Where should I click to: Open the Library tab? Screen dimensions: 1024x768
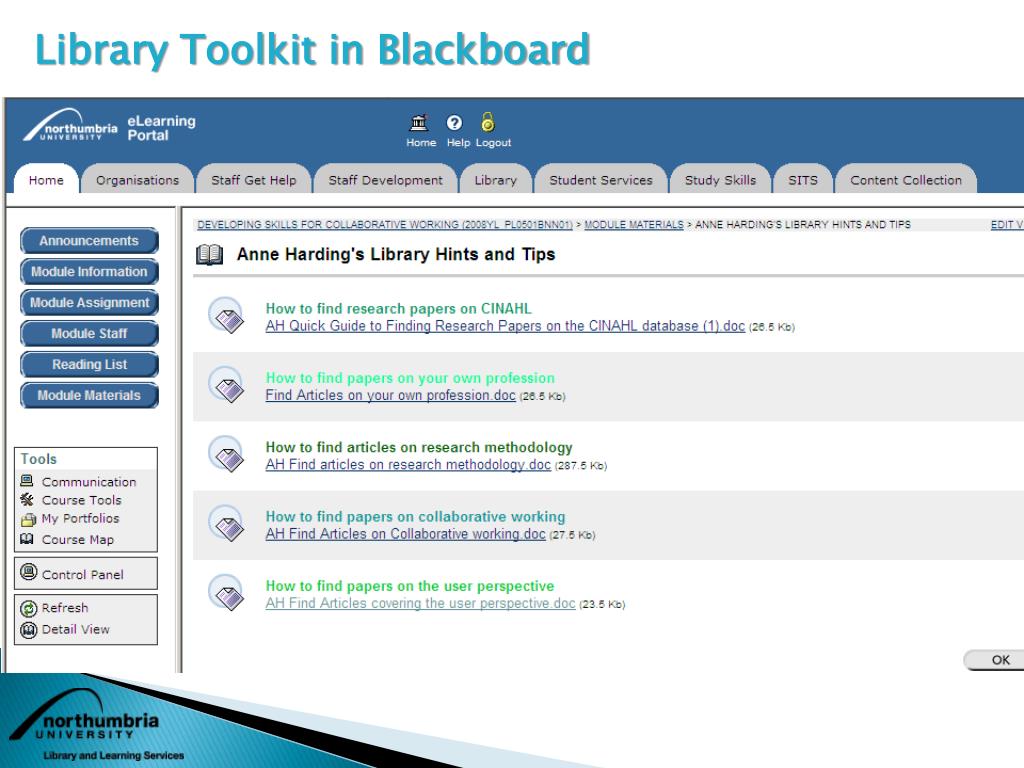495,180
